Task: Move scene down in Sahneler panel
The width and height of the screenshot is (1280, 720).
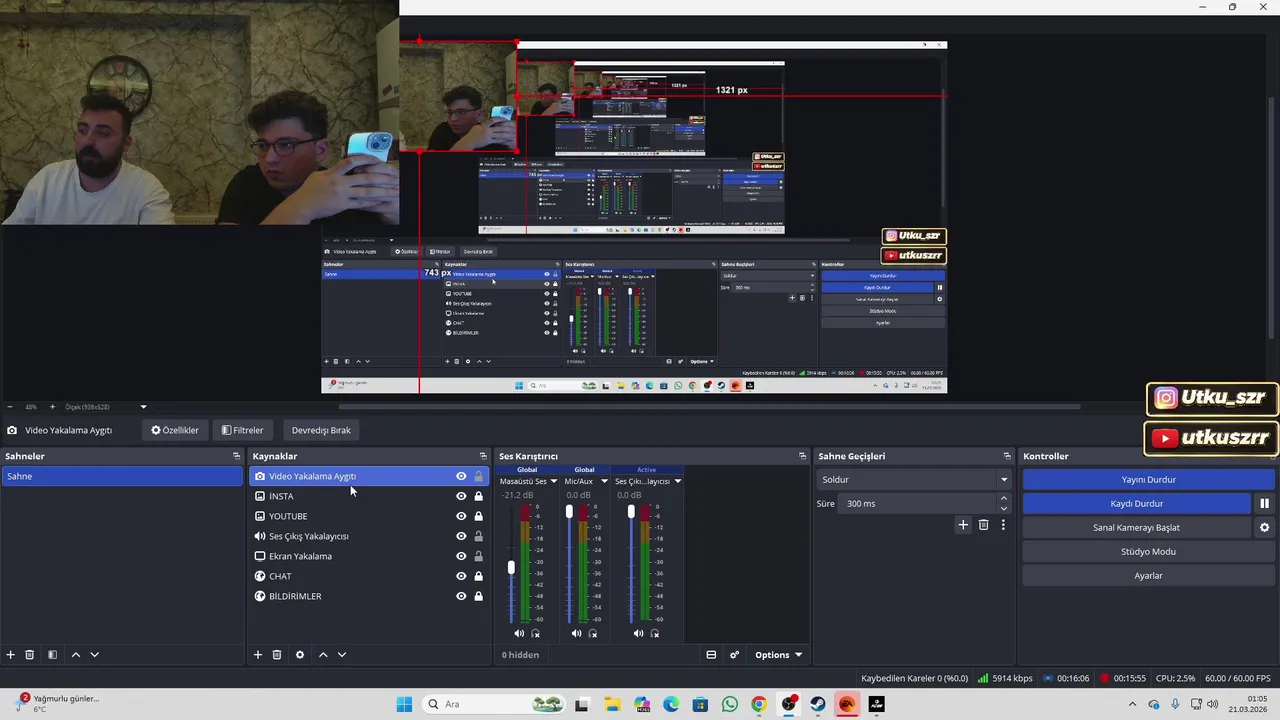Action: pyautogui.click(x=94, y=655)
